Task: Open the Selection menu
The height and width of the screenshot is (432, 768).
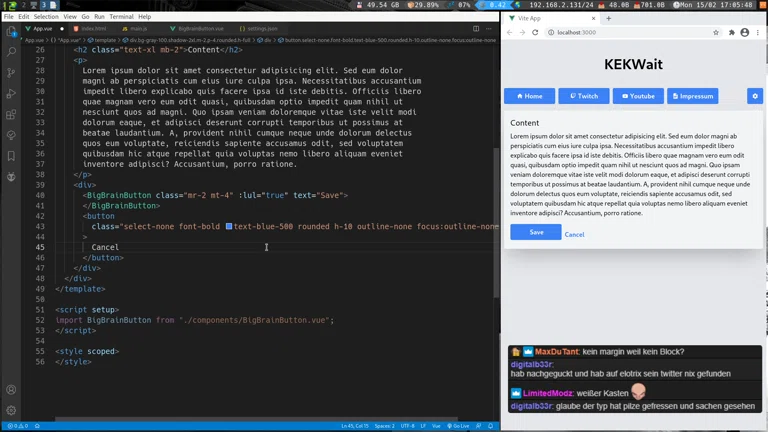Action: click(x=46, y=17)
